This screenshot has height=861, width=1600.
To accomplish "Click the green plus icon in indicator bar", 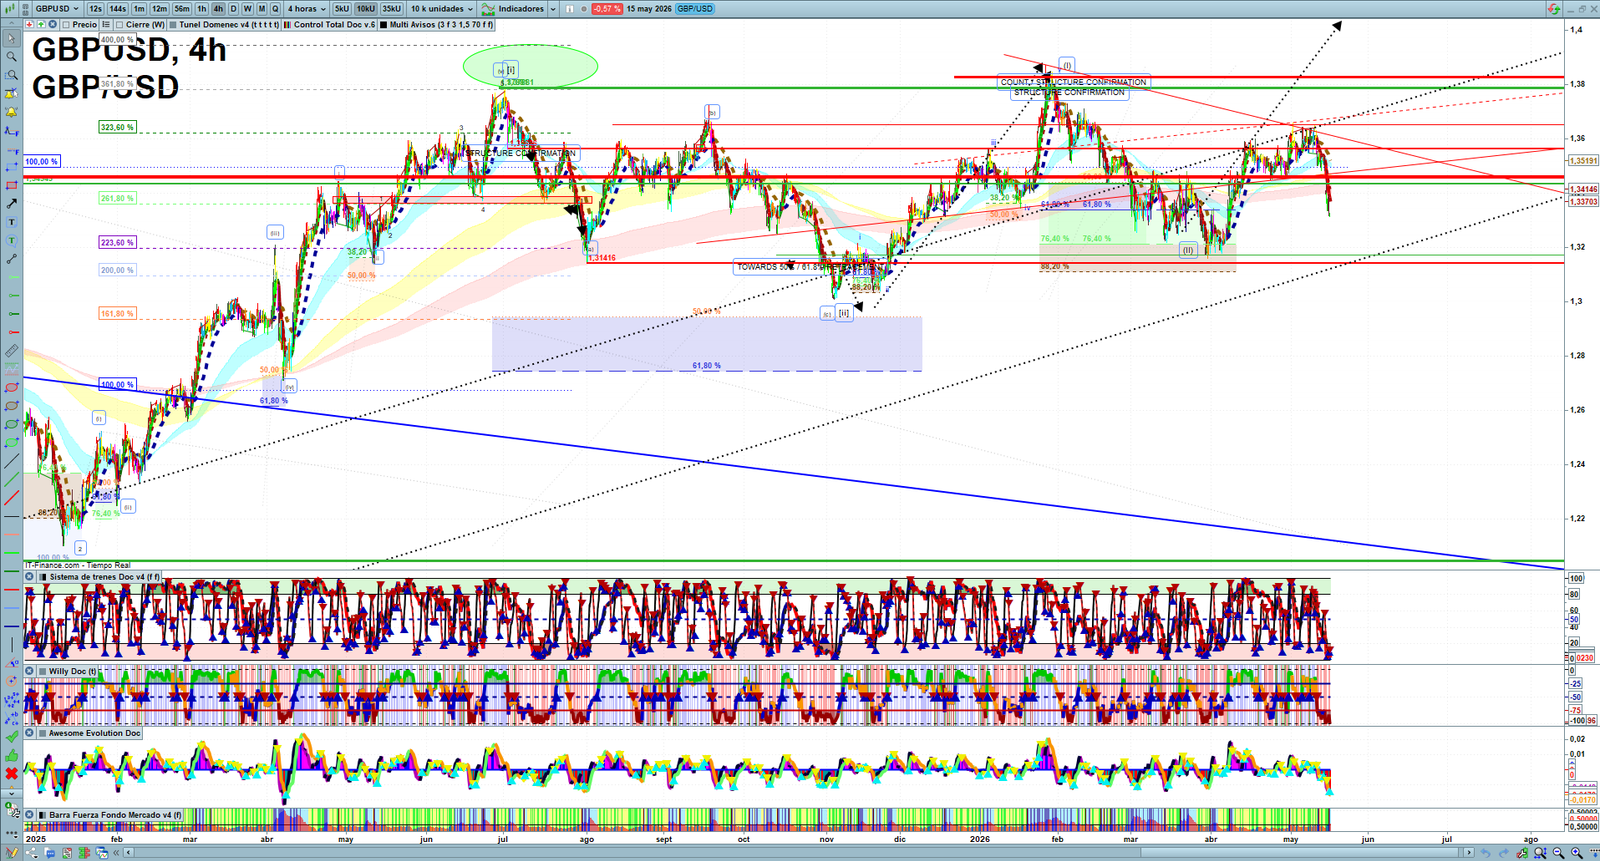I will pos(41,25).
